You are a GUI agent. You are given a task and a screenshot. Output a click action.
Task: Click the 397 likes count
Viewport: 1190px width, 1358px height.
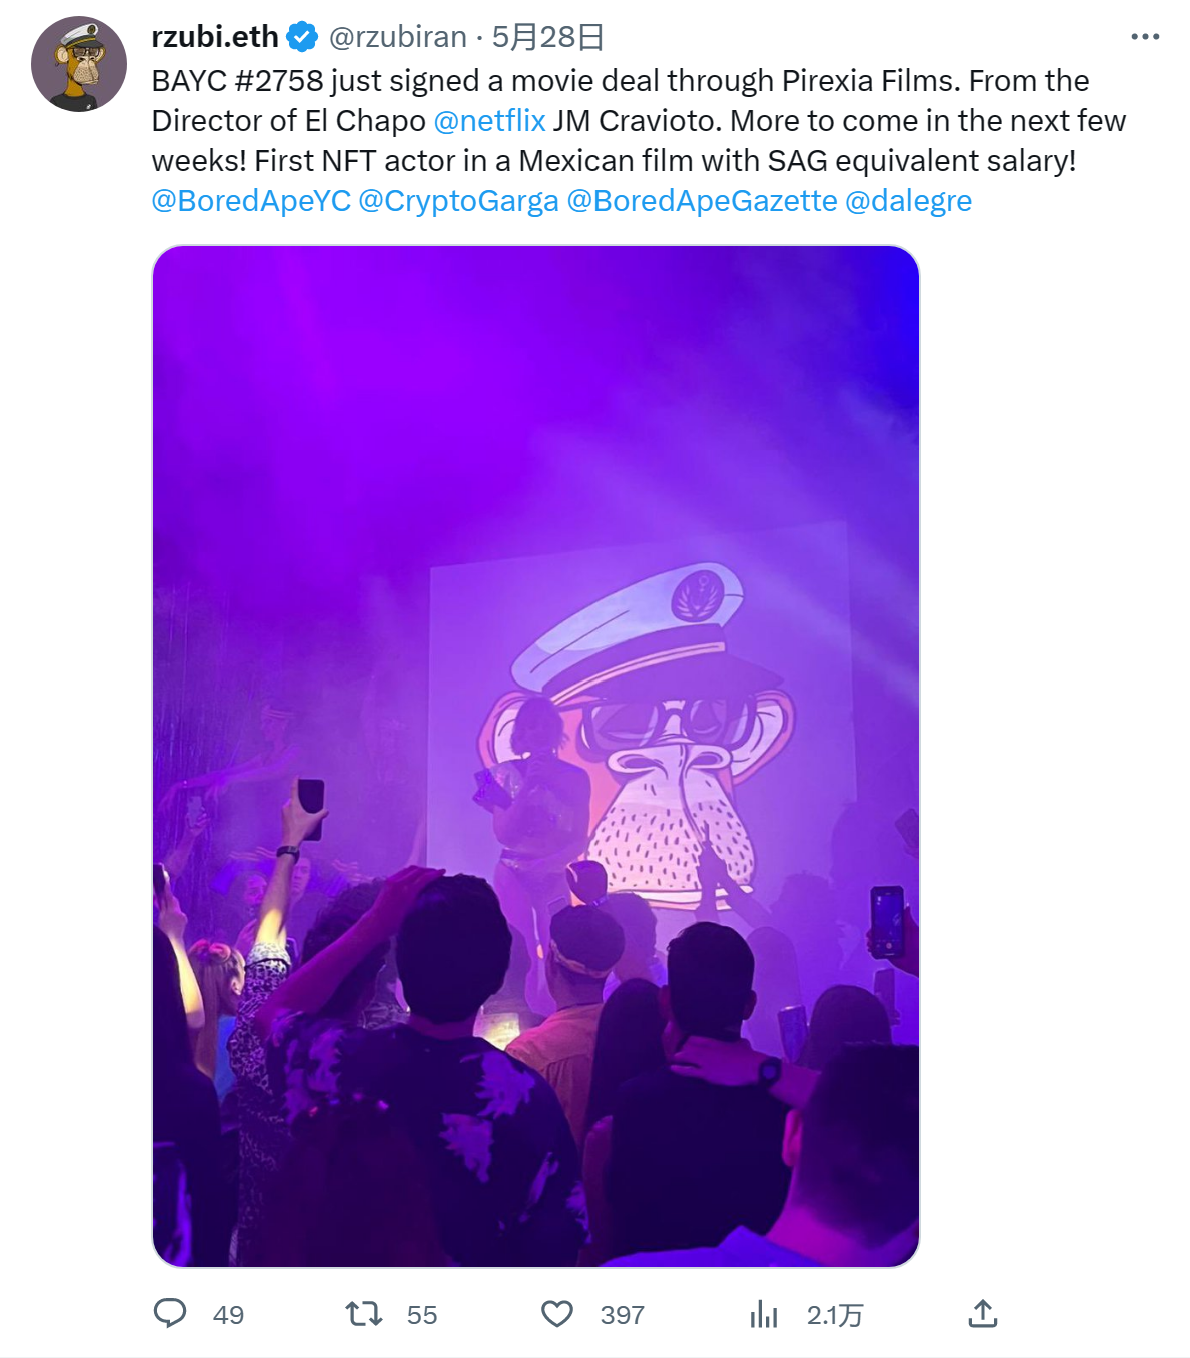622,1315
